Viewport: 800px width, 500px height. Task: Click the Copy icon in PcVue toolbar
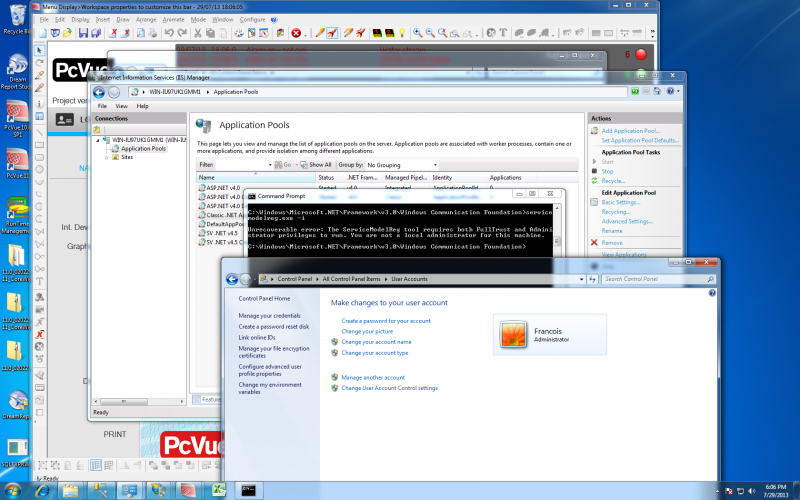(x=210, y=33)
